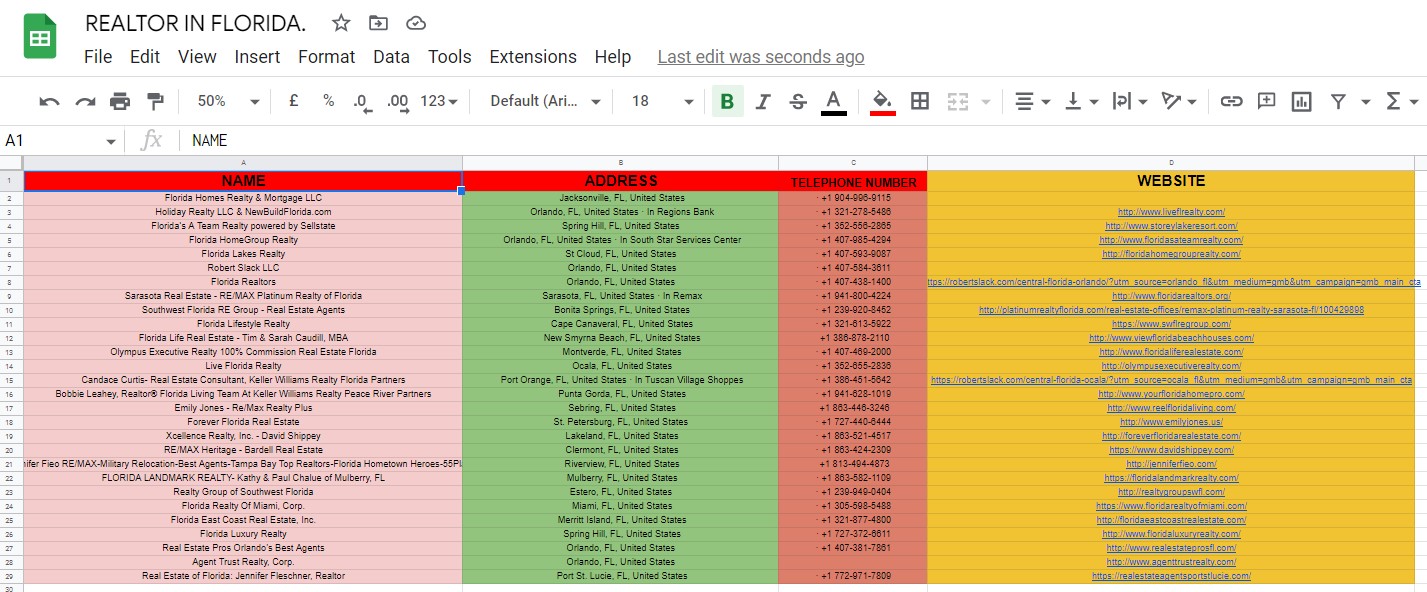Increase decimal places

397,101
